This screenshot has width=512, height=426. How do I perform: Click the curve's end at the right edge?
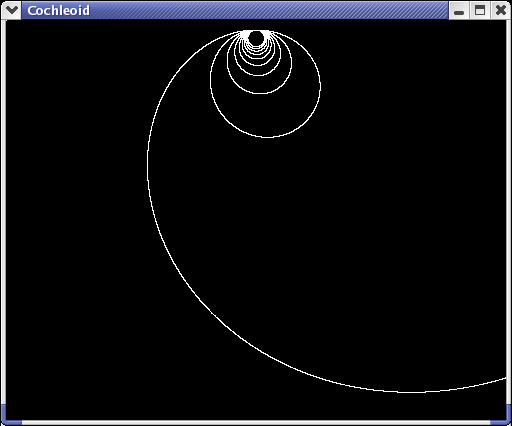pyautogui.click(x=504, y=379)
